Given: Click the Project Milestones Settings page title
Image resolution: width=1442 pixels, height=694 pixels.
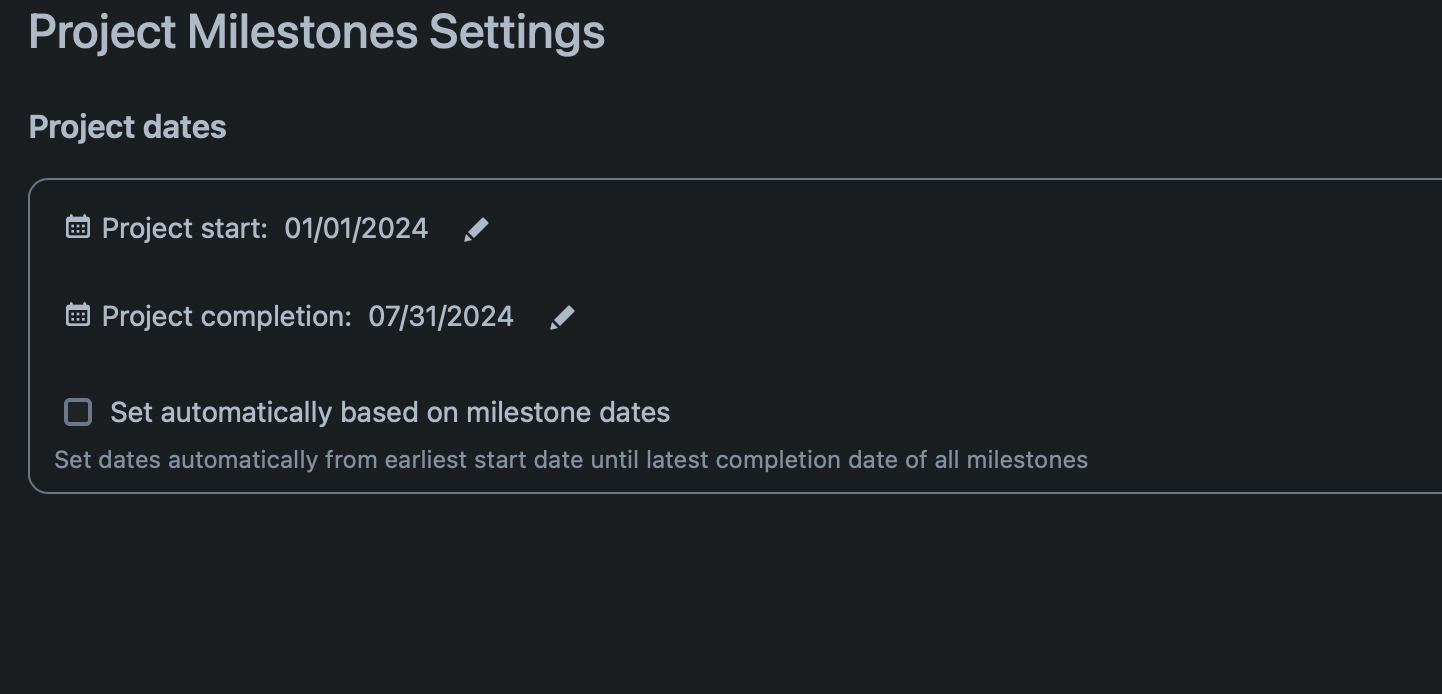Looking at the screenshot, I should tap(316, 32).
